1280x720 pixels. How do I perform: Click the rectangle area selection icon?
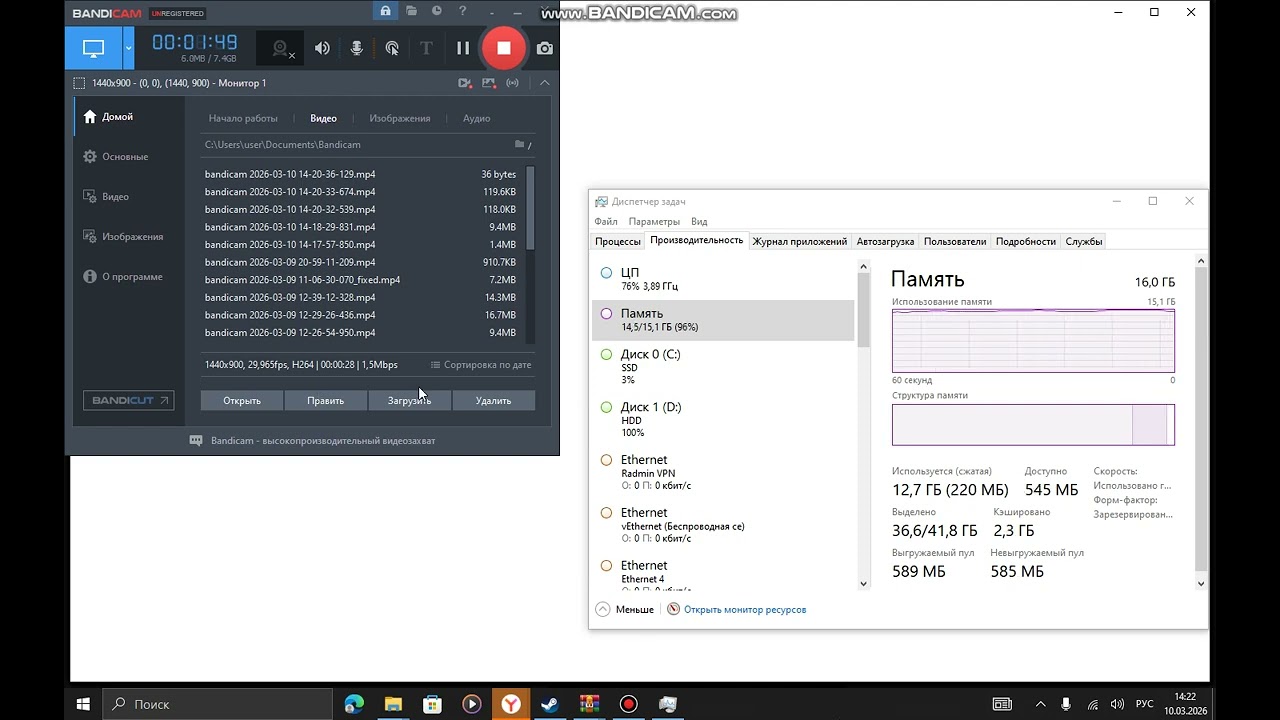coord(79,83)
